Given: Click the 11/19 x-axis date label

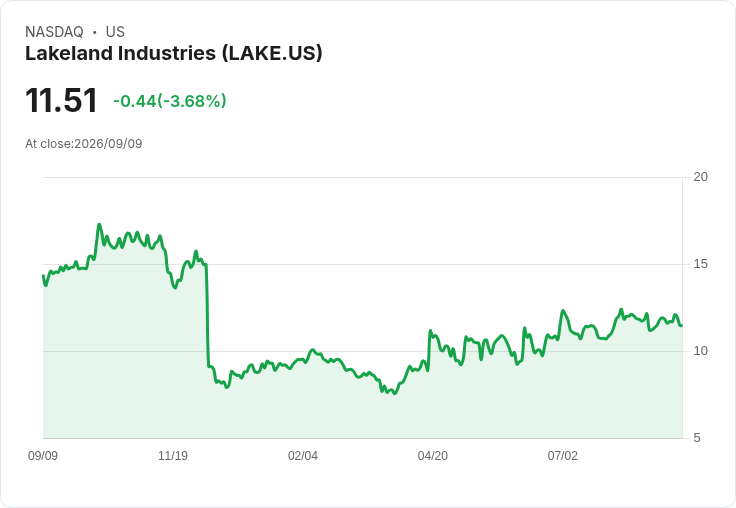Looking at the screenshot, I should point(173,456).
